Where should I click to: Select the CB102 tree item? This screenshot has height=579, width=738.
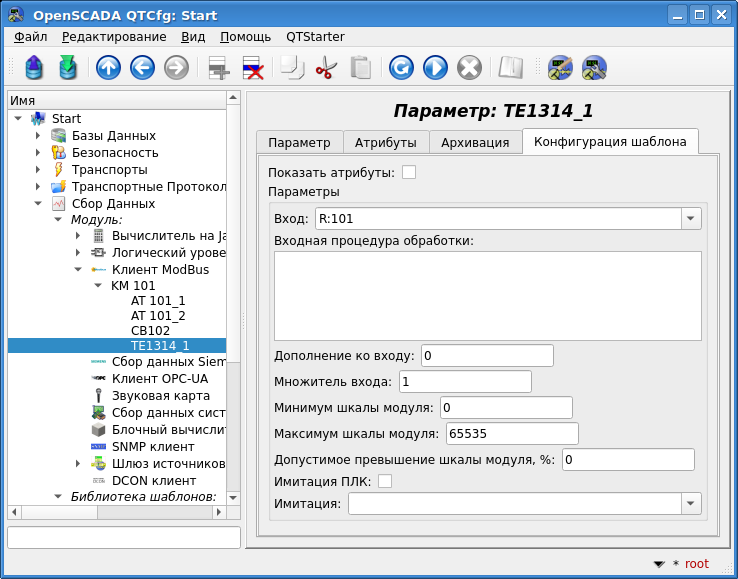click(x=150, y=330)
